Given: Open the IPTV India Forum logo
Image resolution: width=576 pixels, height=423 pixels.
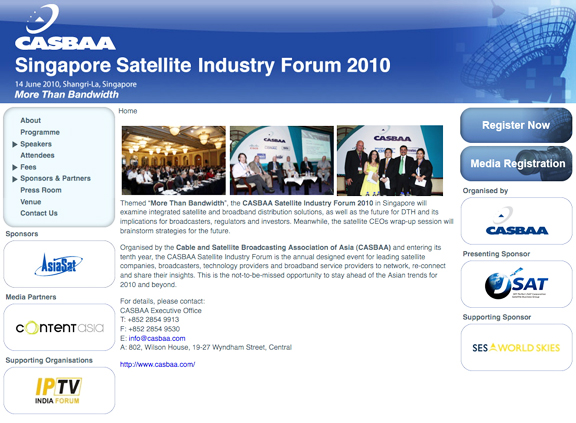Looking at the screenshot, I should click(x=59, y=391).
